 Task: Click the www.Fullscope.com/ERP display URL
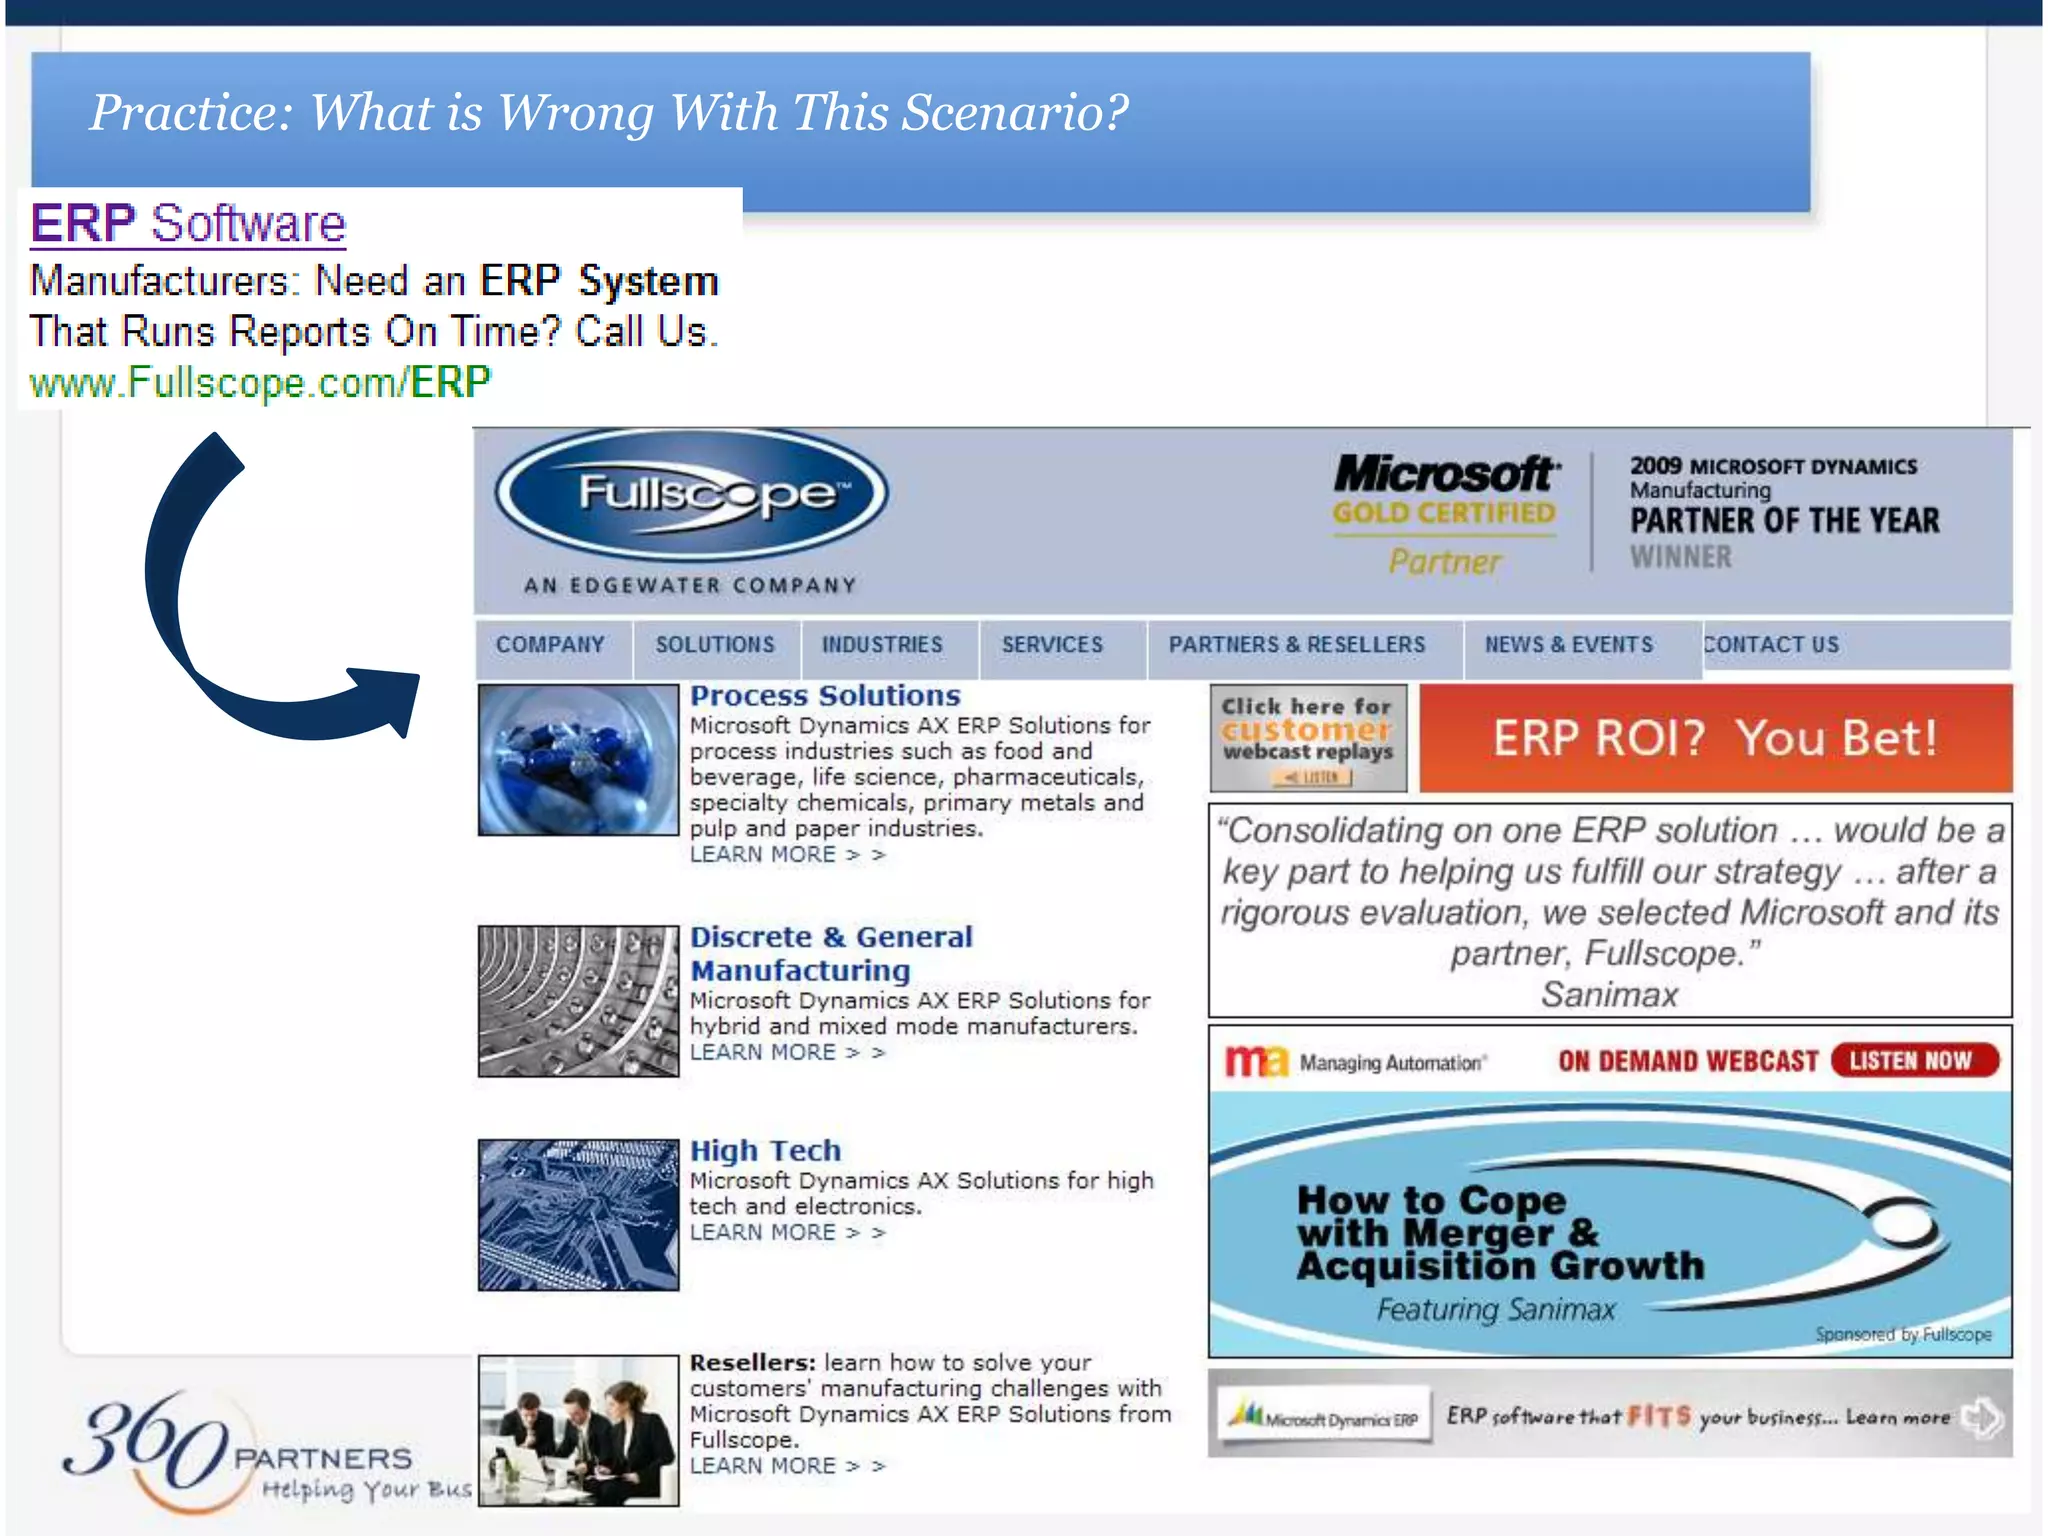pos(260,382)
